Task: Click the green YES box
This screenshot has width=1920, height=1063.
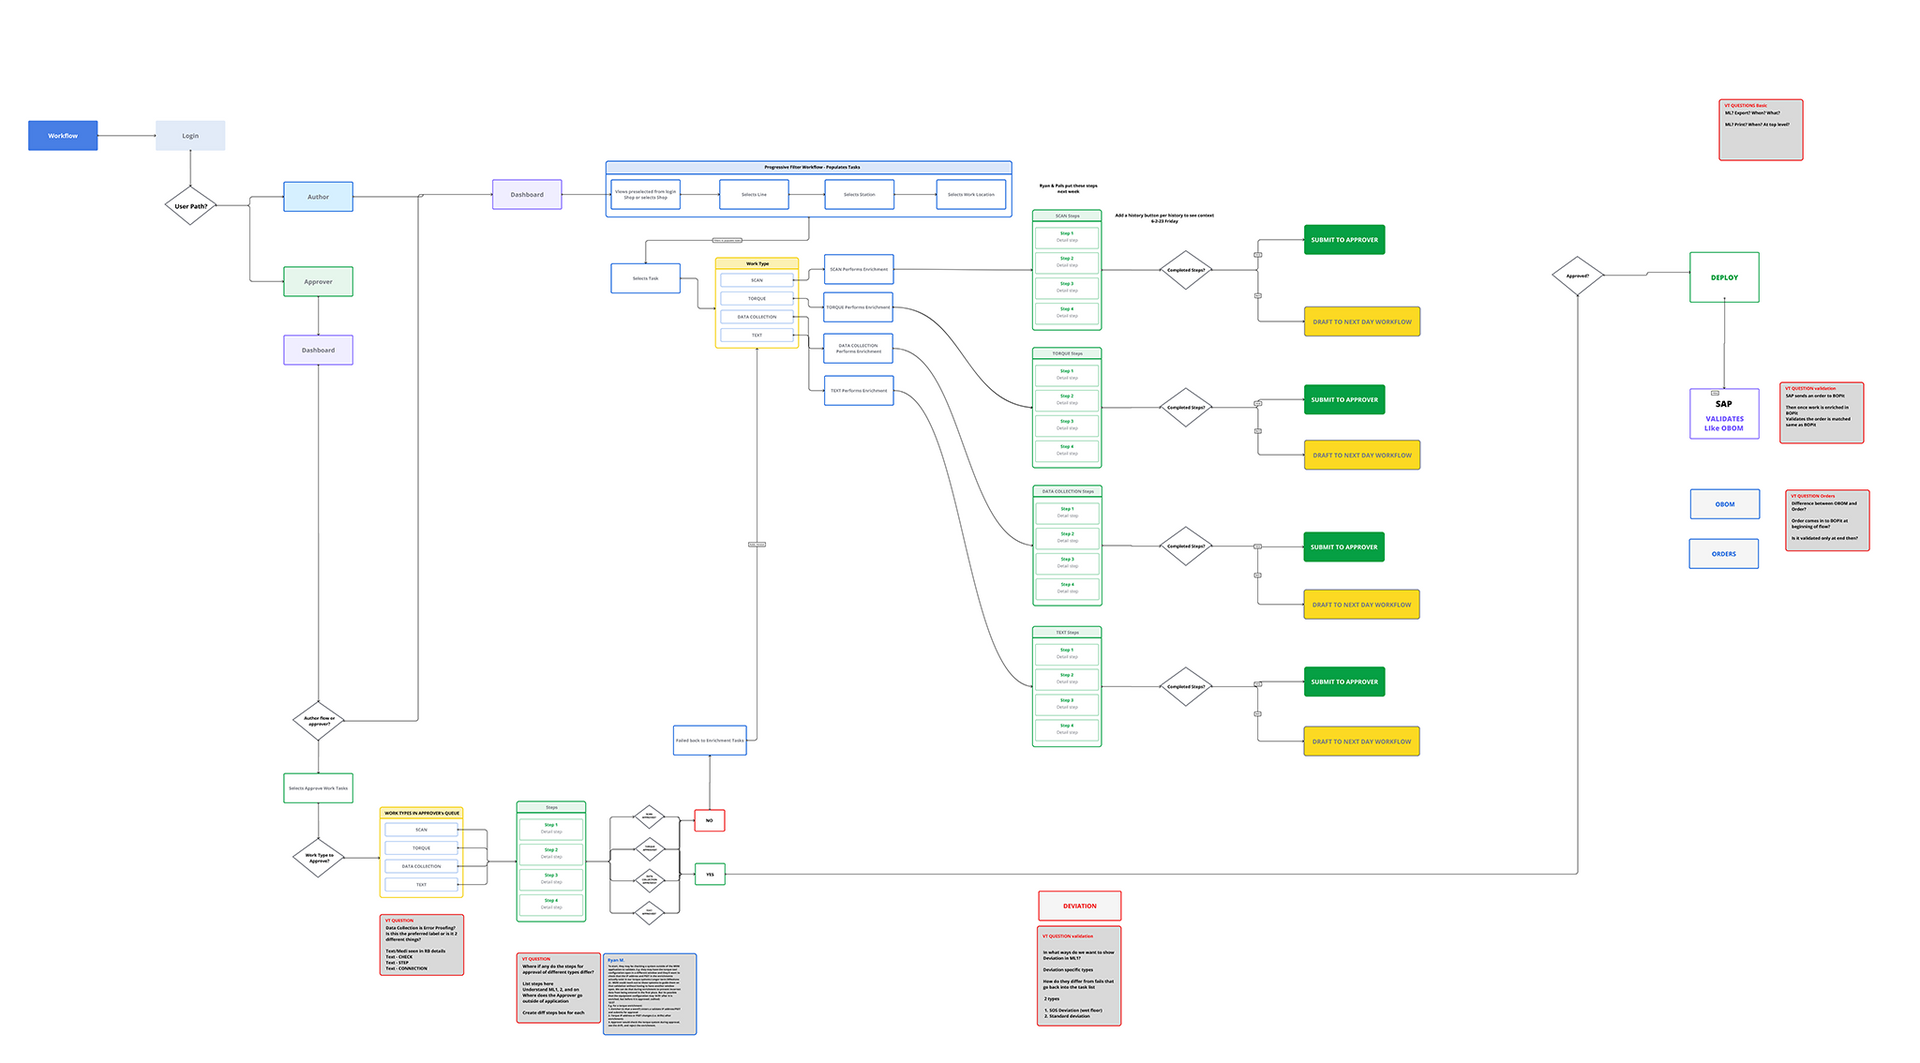Action: tap(710, 874)
